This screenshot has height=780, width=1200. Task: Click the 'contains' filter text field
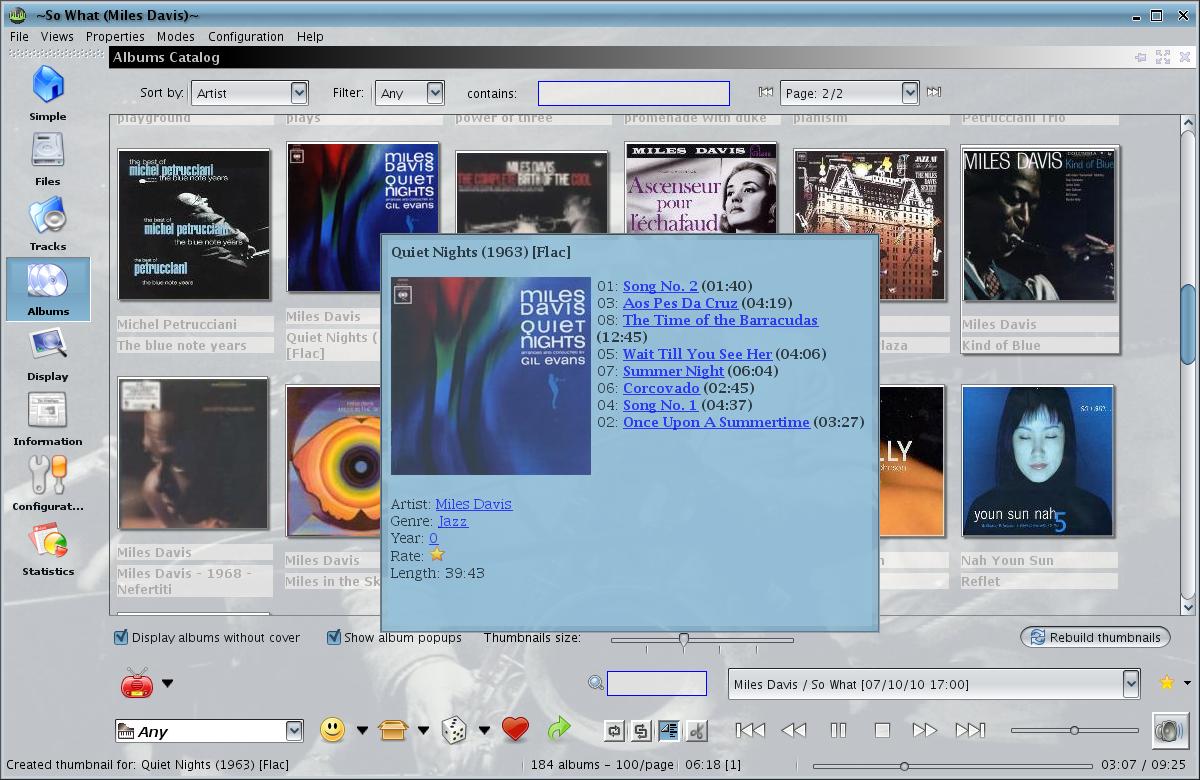[x=634, y=93]
